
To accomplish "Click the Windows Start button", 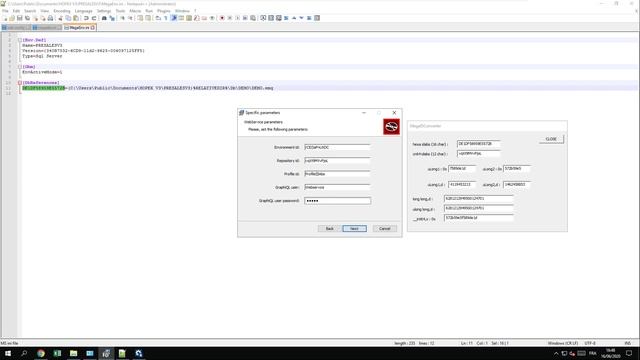I will [x=8, y=353].
